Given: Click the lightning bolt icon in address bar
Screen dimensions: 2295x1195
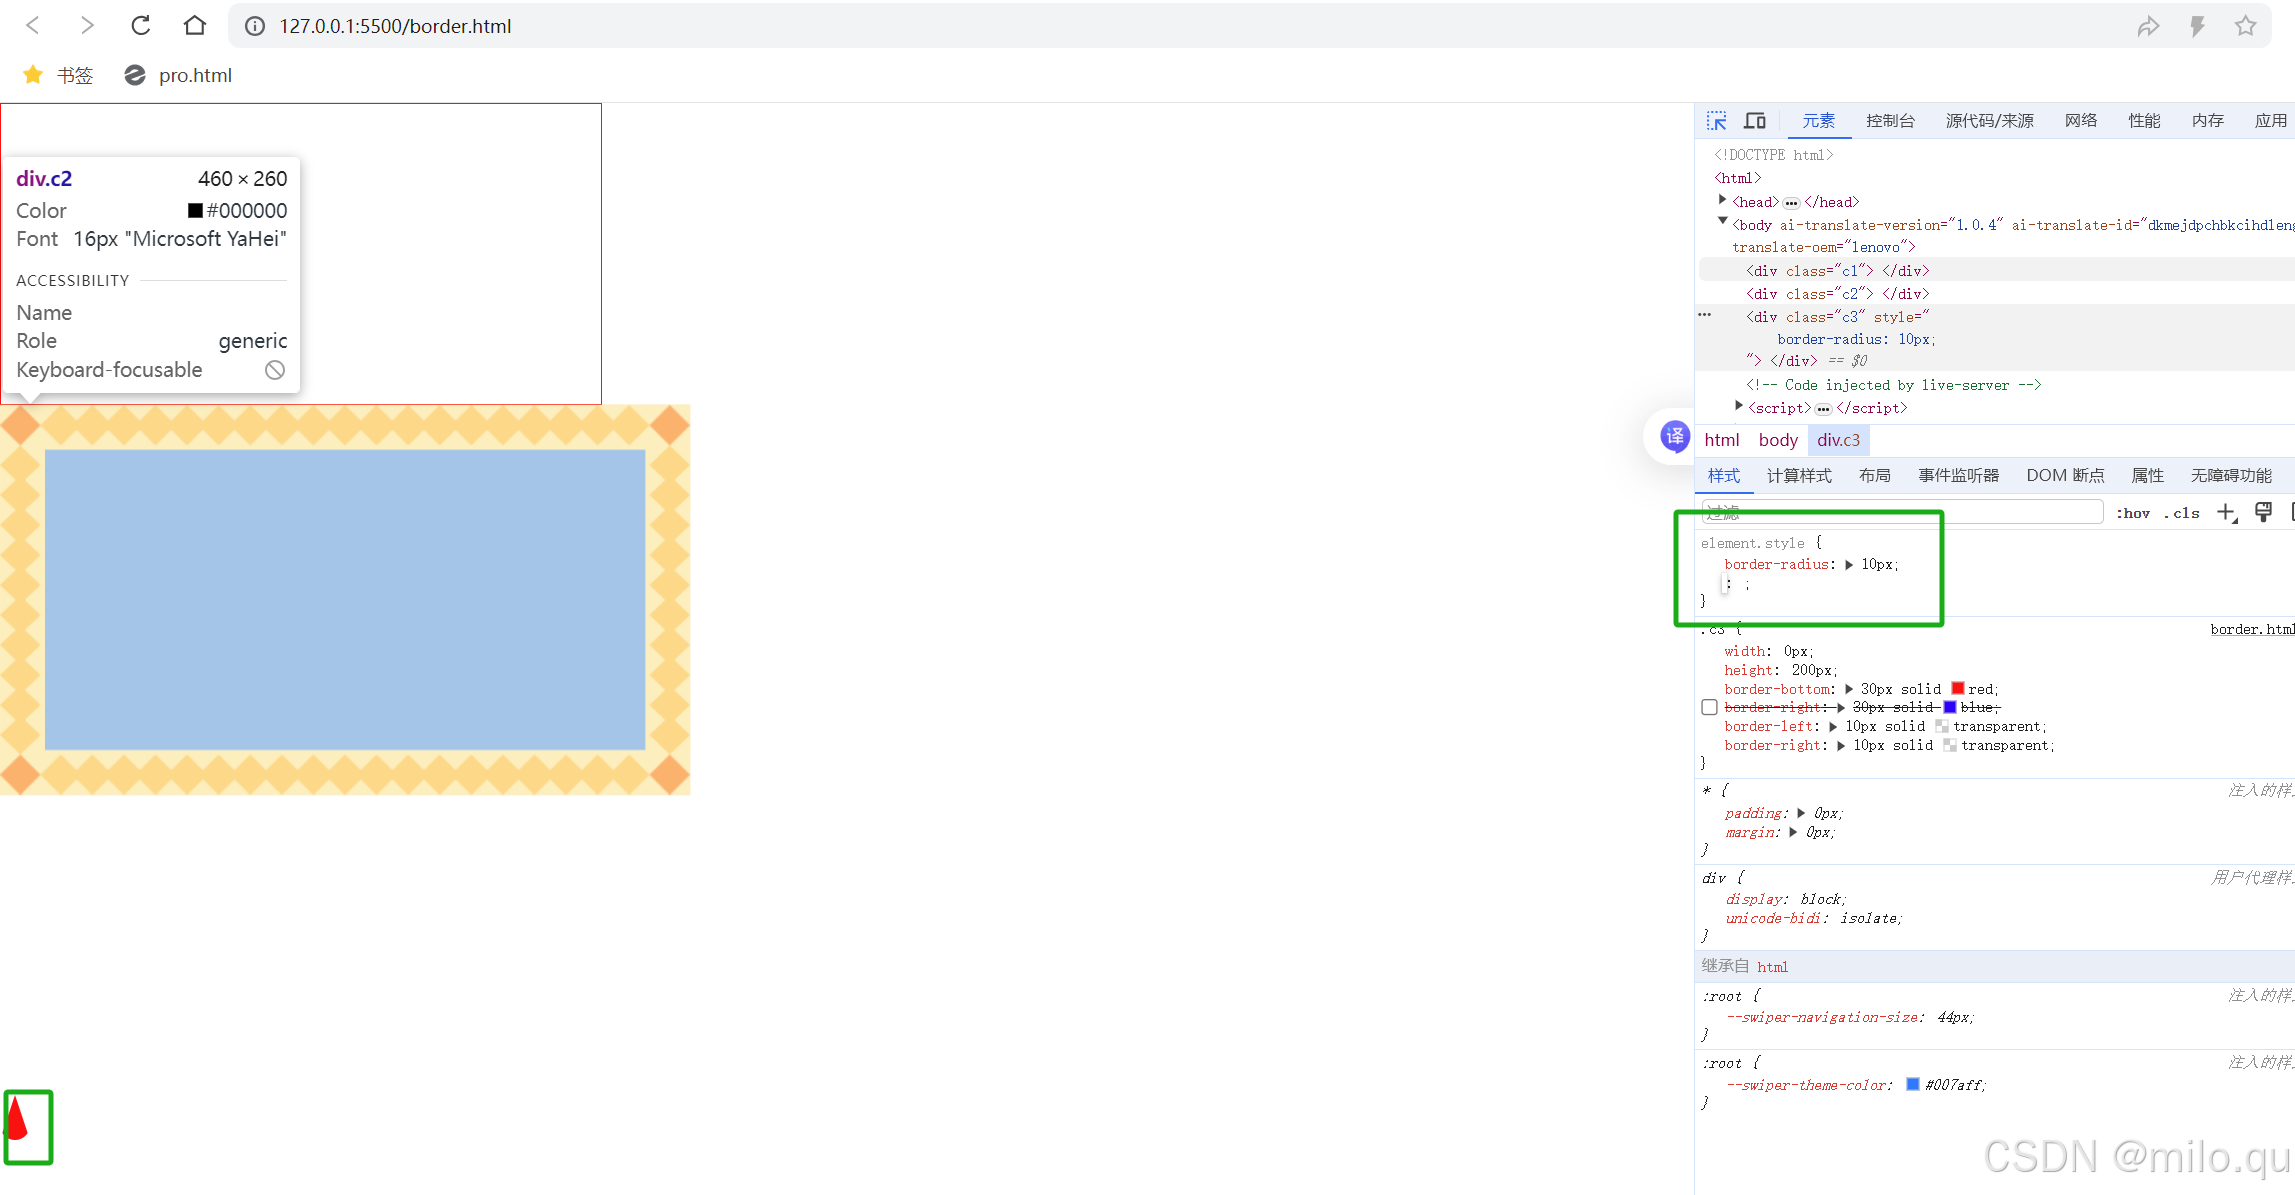Looking at the screenshot, I should click(2197, 26).
